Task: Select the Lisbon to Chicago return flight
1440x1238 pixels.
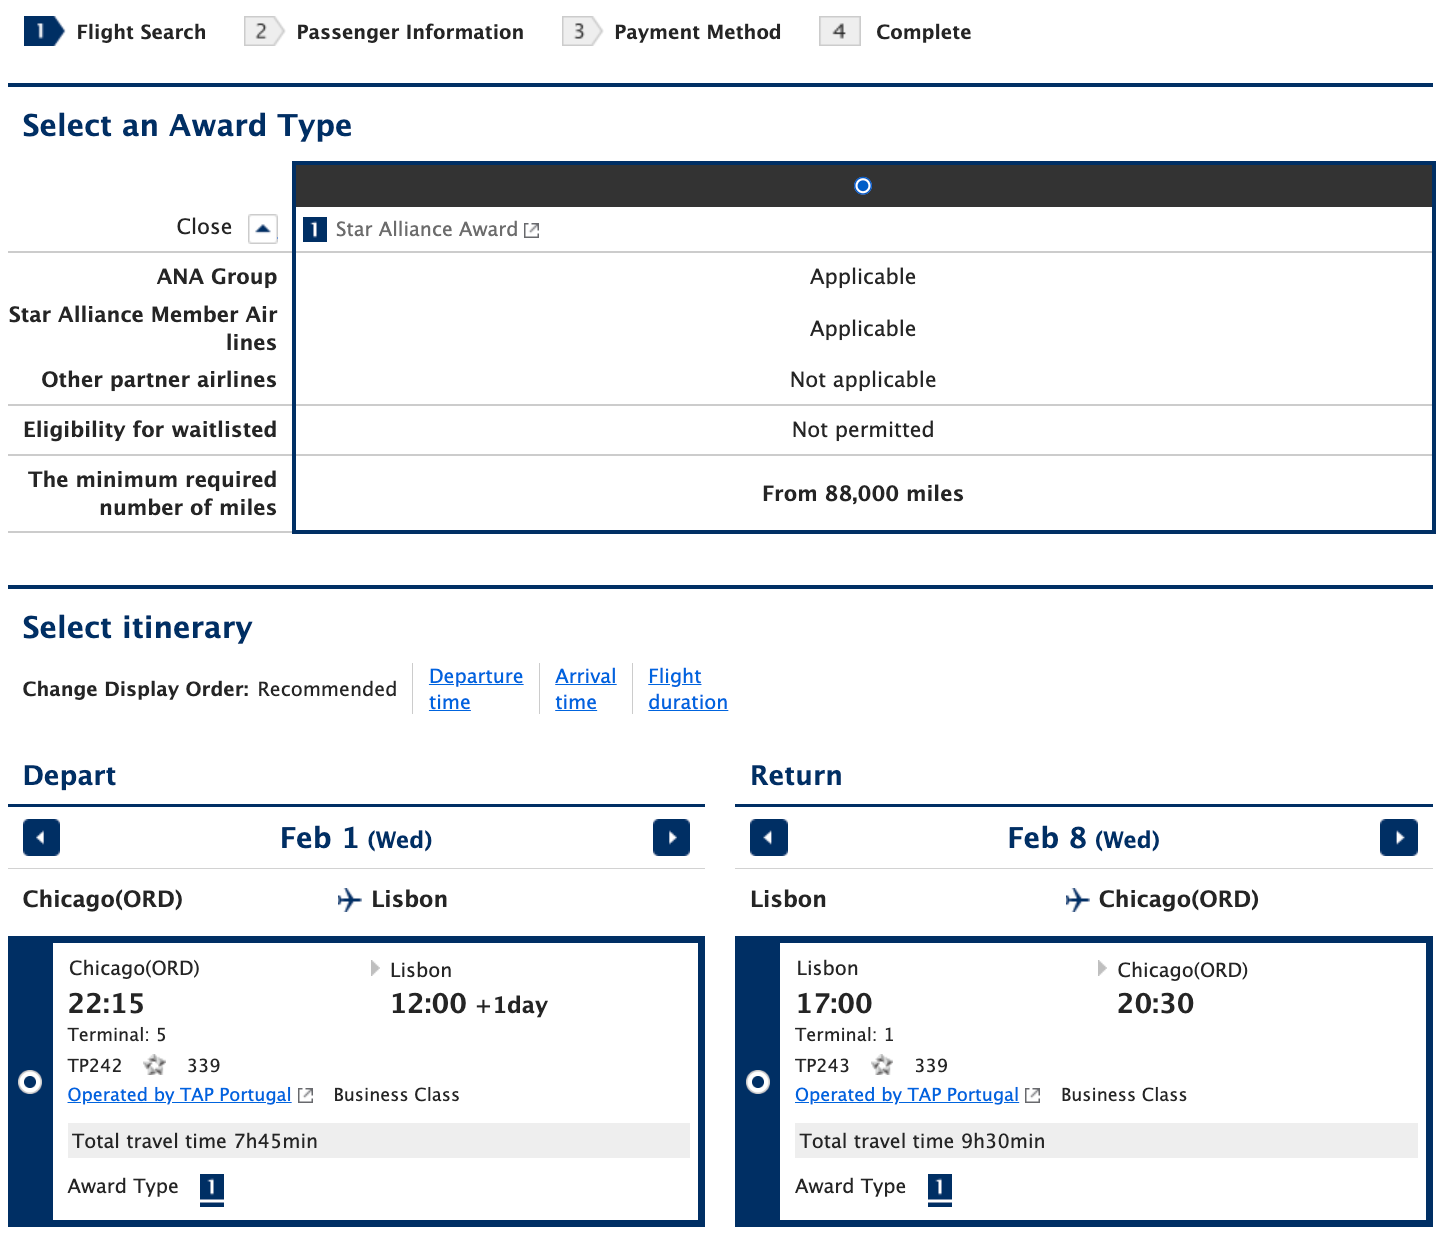Action: (x=758, y=1083)
